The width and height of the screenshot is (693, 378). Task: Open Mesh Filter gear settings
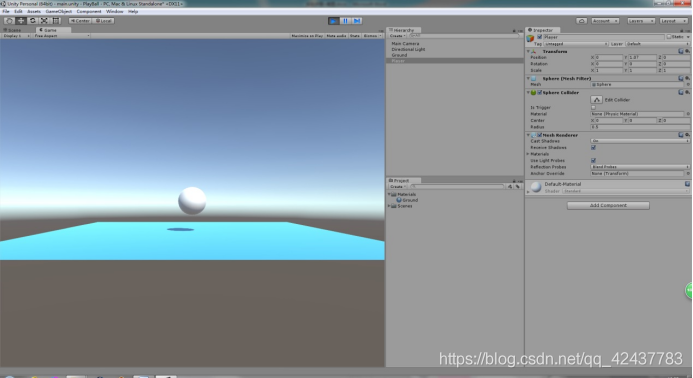click(x=687, y=78)
